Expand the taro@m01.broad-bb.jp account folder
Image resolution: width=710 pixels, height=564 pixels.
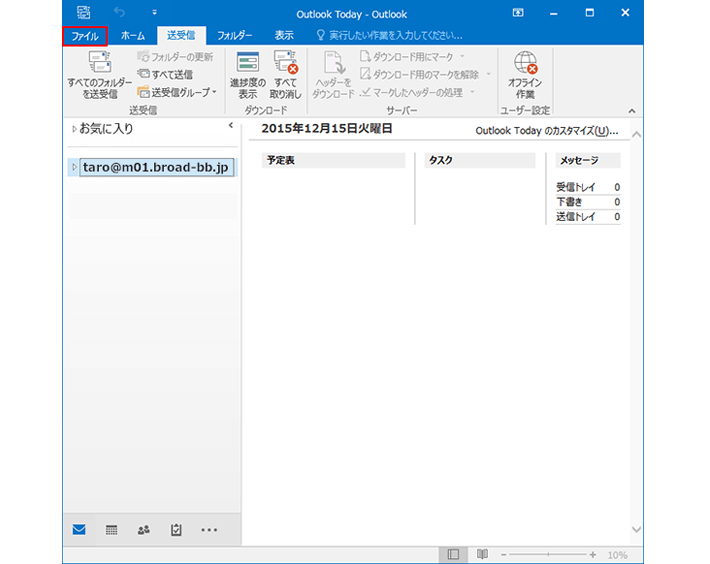click(x=74, y=166)
